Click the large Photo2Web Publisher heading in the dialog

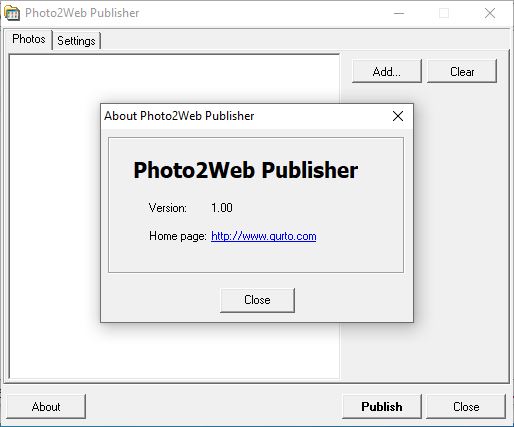246,170
